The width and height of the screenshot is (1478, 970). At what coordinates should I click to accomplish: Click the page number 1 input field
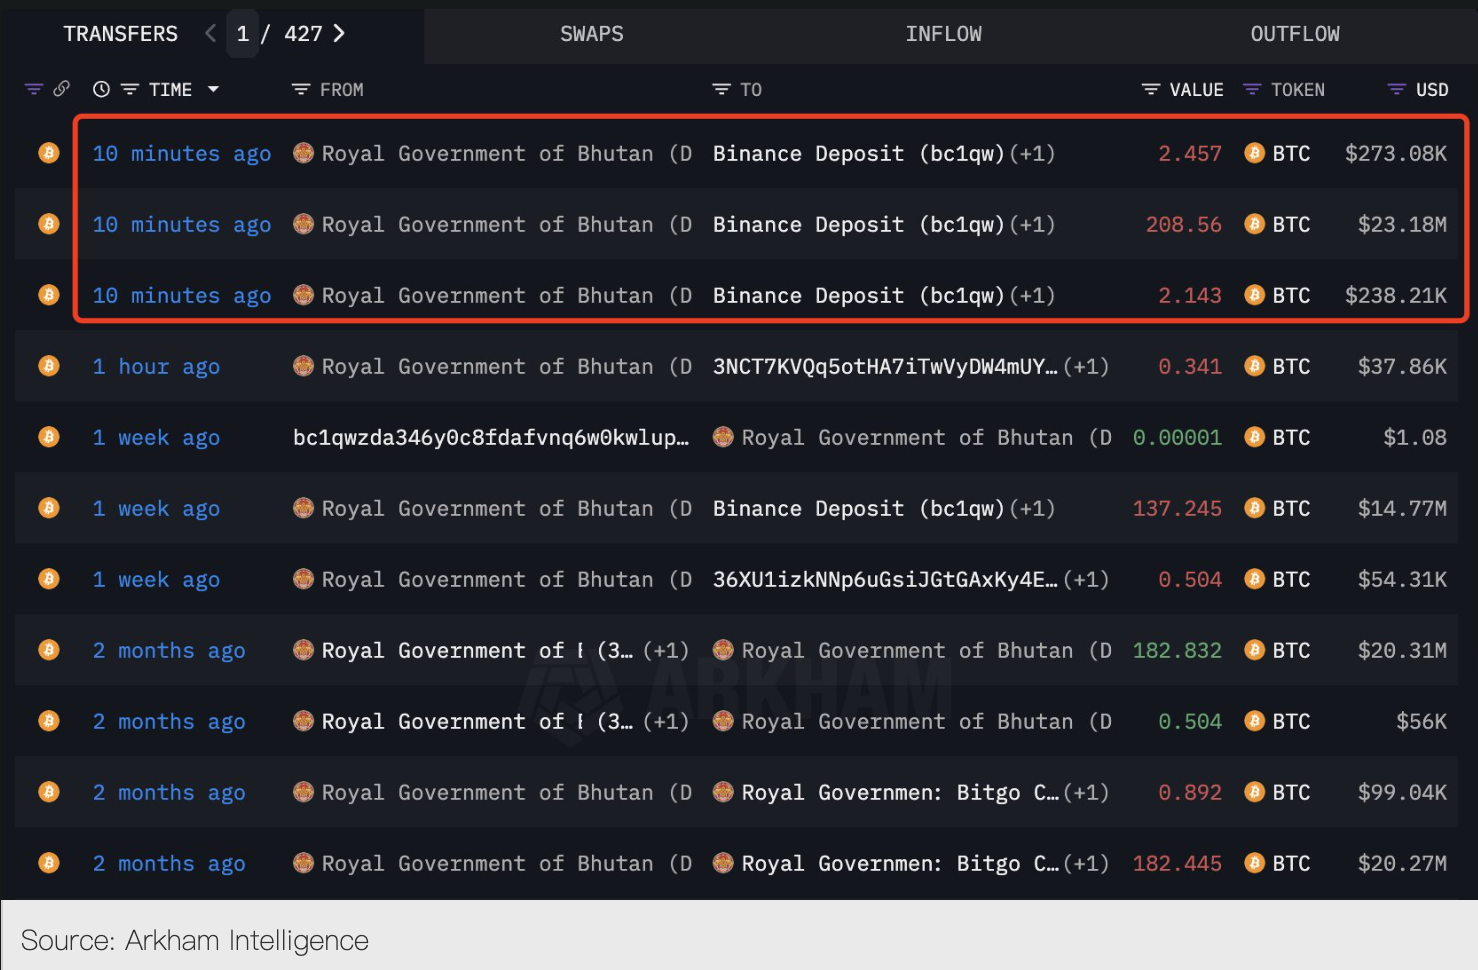(x=243, y=34)
